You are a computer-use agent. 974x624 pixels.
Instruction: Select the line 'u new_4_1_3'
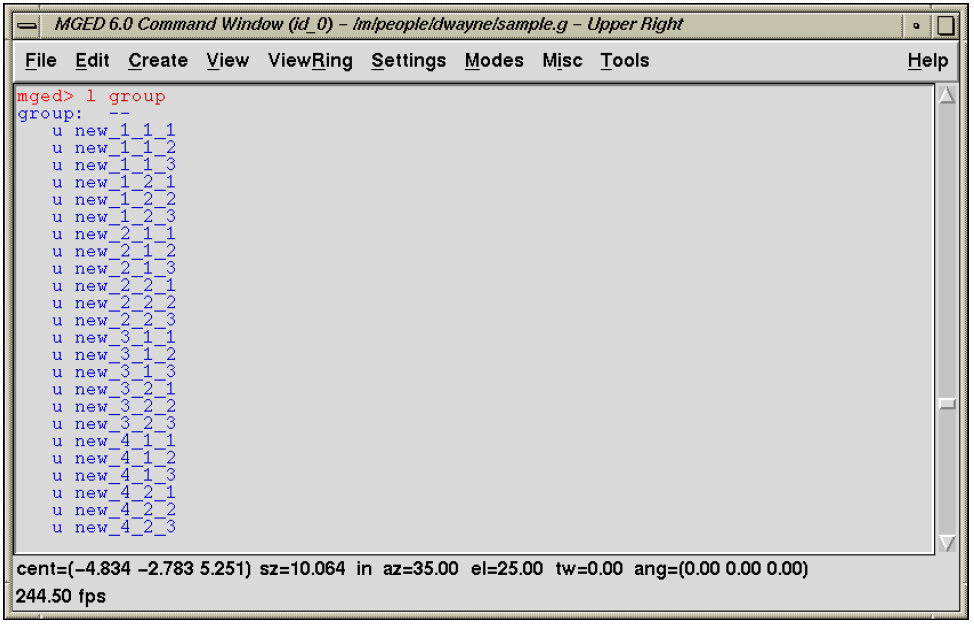(x=114, y=476)
